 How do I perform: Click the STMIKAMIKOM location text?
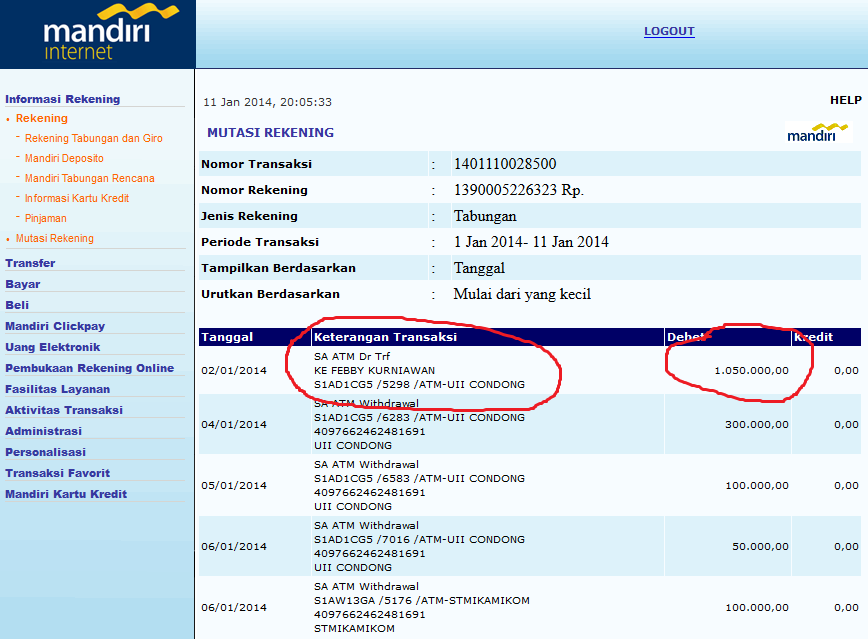click(x=354, y=628)
